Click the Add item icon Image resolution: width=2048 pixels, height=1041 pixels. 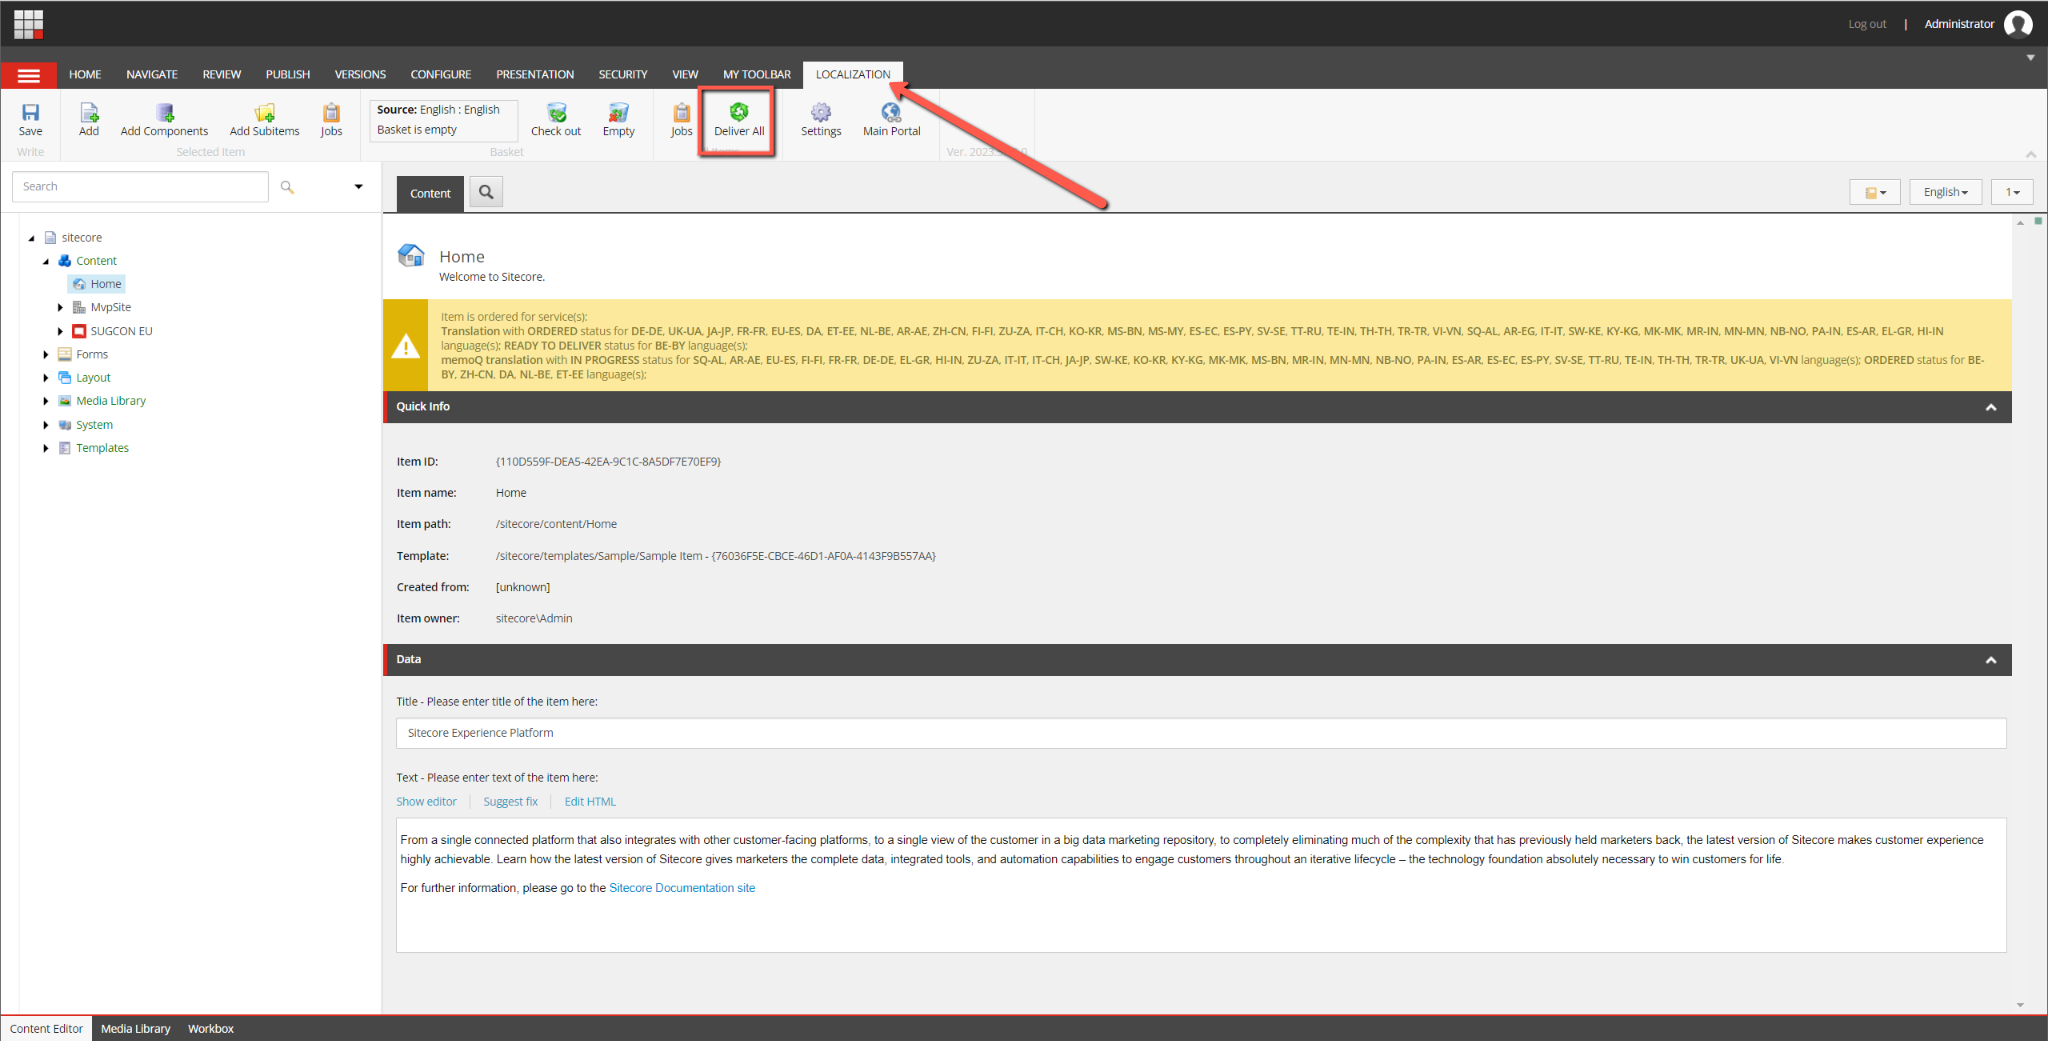click(x=89, y=119)
